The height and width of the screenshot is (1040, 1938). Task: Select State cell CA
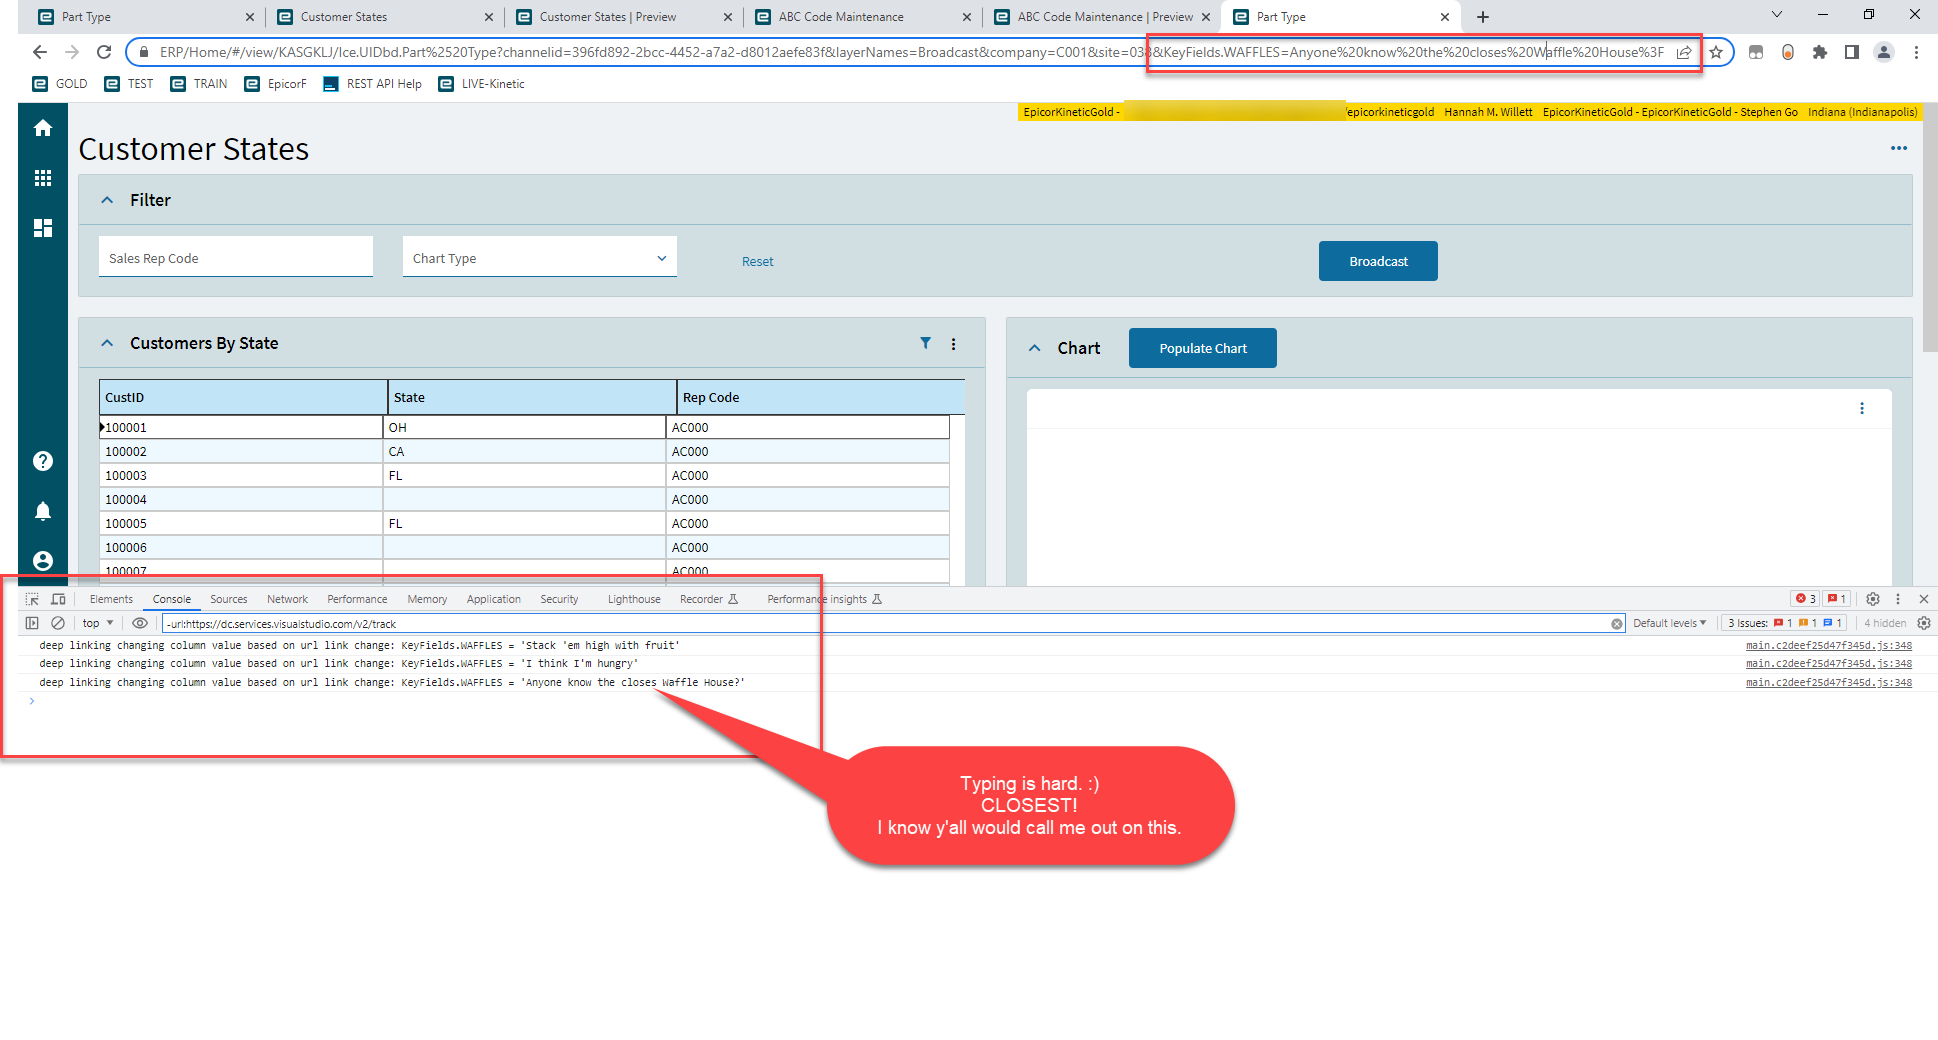point(524,452)
